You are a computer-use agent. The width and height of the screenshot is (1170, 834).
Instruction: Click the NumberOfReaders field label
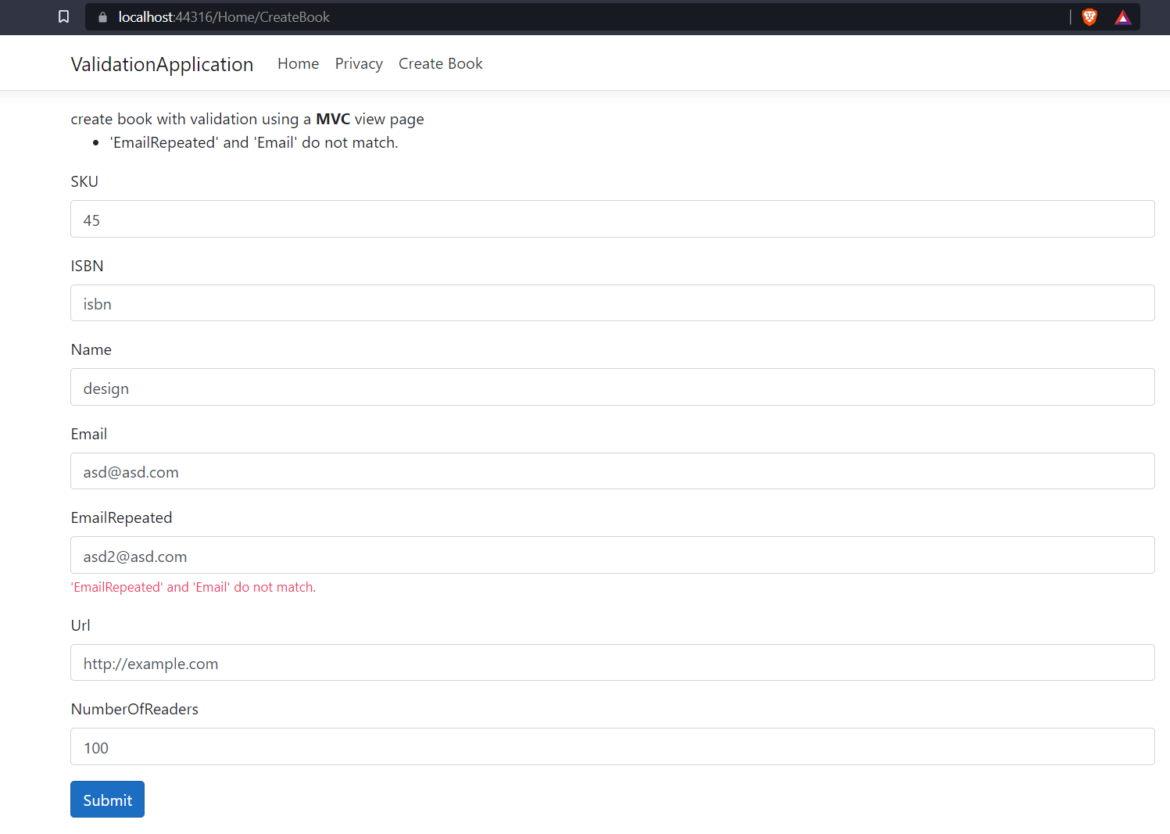(x=134, y=709)
